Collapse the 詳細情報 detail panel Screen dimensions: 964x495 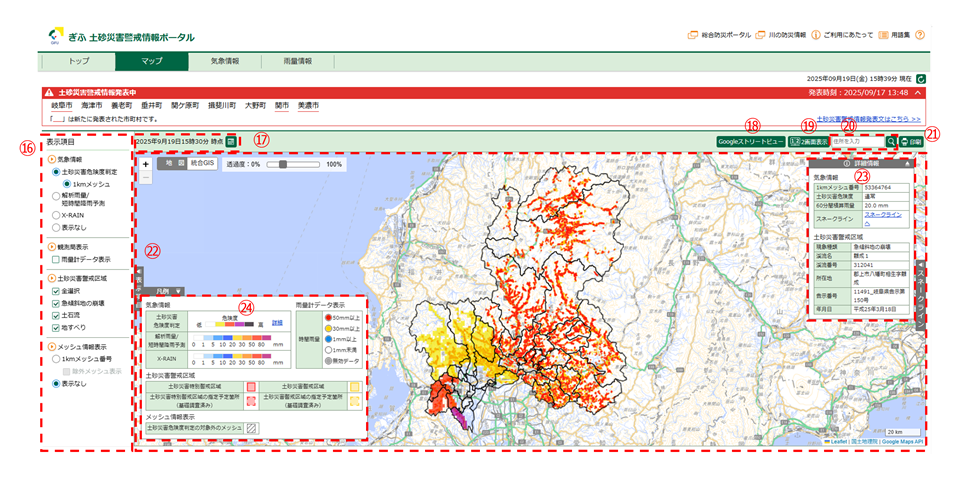pyautogui.click(x=907, y=163)
